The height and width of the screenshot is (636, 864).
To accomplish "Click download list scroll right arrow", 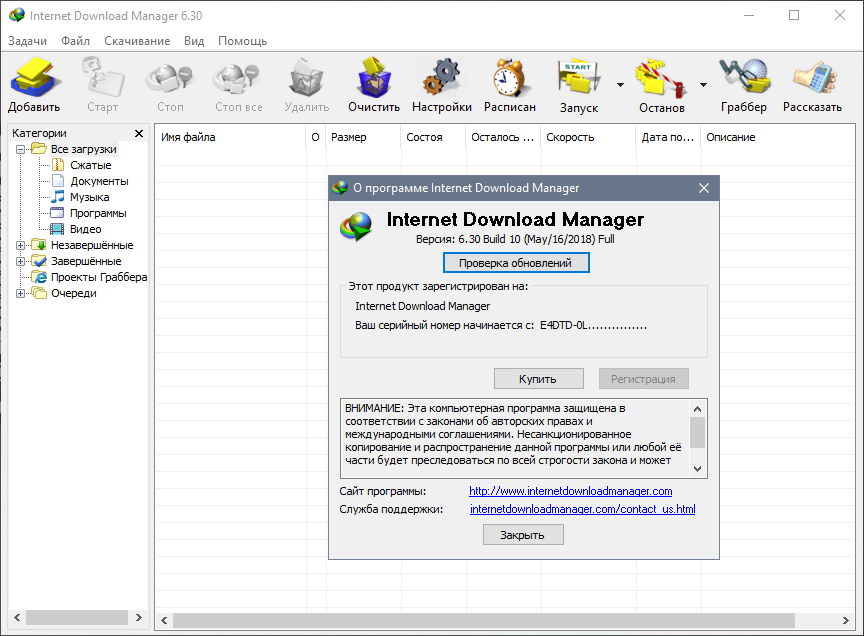I will pyautogui.click(x=846, y=621).
